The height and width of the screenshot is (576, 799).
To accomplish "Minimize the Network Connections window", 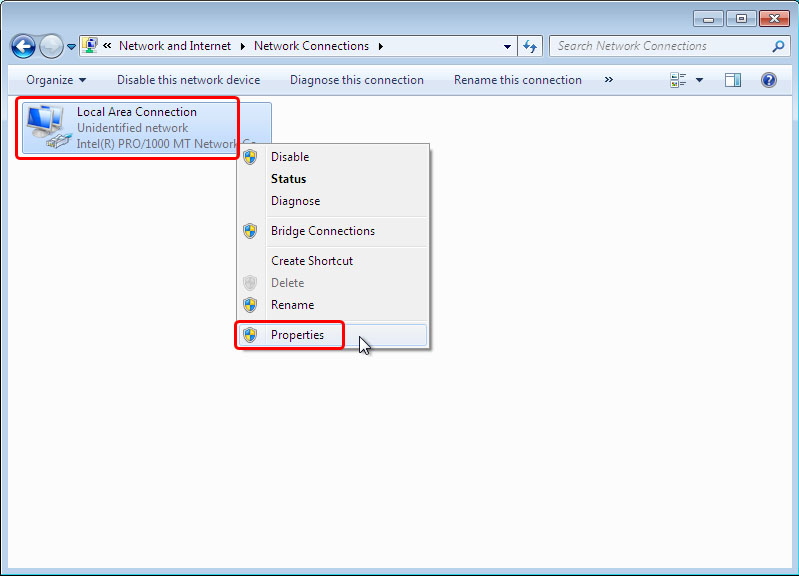I will pos(708,19).
